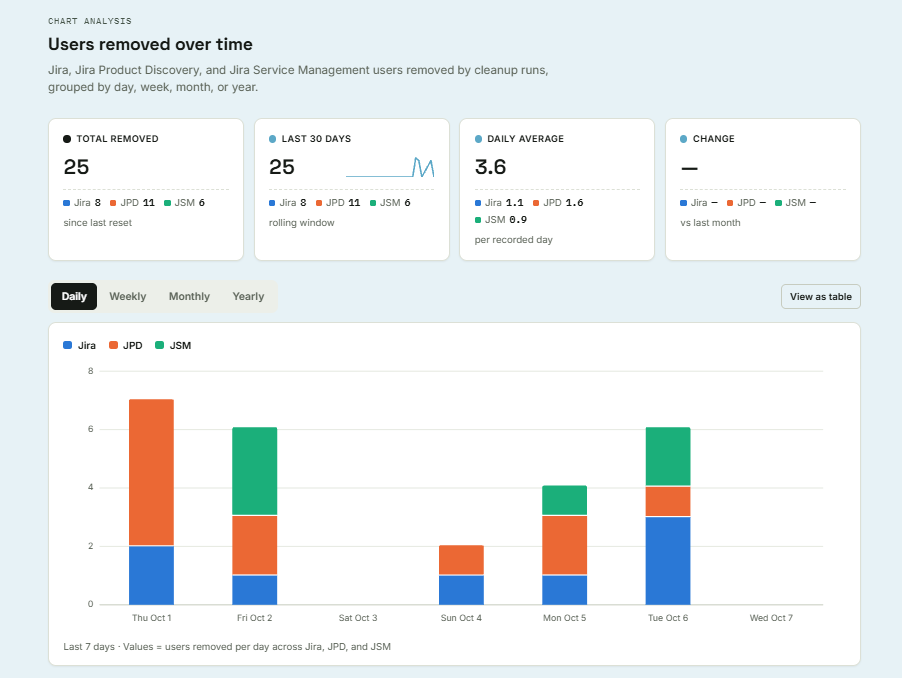
Task: Click the orange JPD segment of Fri Oct 2 bar
Action: coord(255,545)
